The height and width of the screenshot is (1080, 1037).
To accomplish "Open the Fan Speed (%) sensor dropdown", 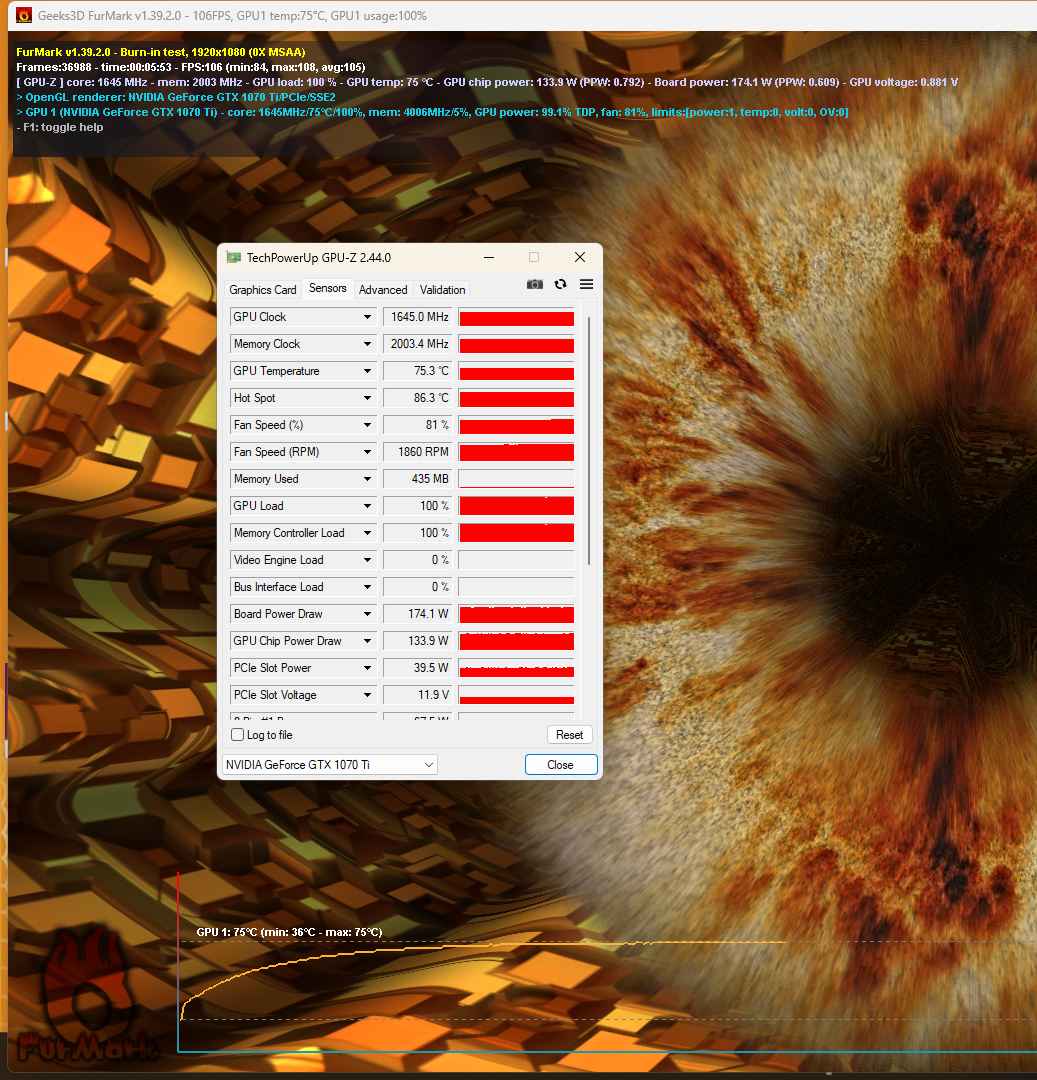I will [x=367, y=425].
